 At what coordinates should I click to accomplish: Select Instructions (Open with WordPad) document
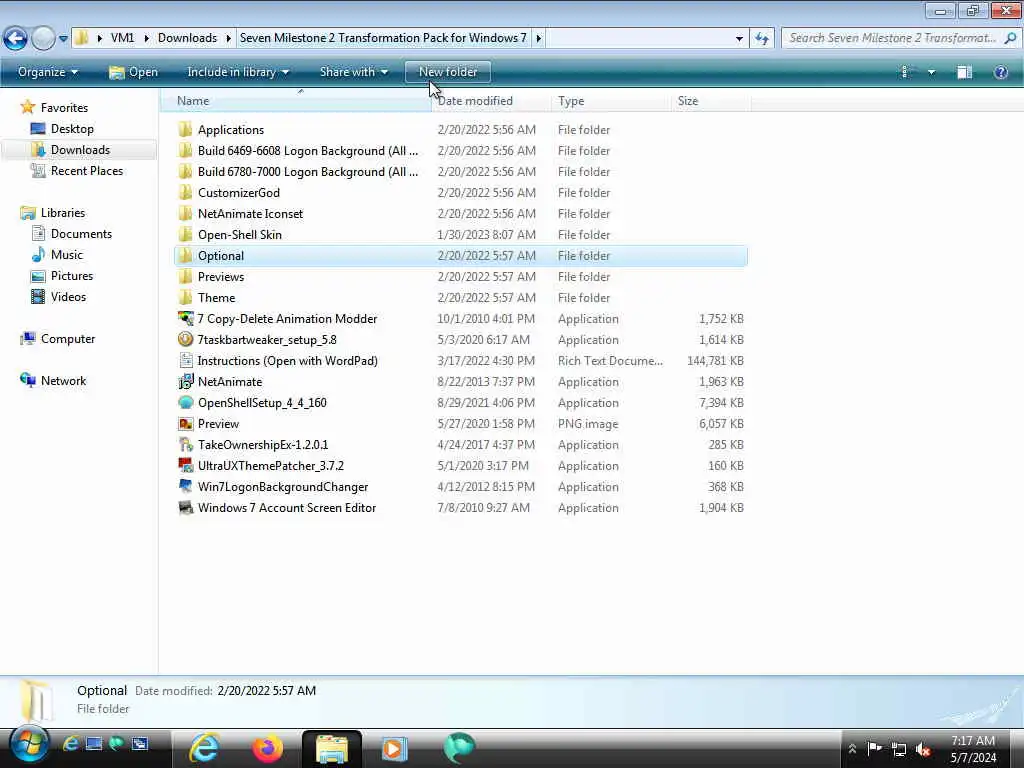pos(461,360)
